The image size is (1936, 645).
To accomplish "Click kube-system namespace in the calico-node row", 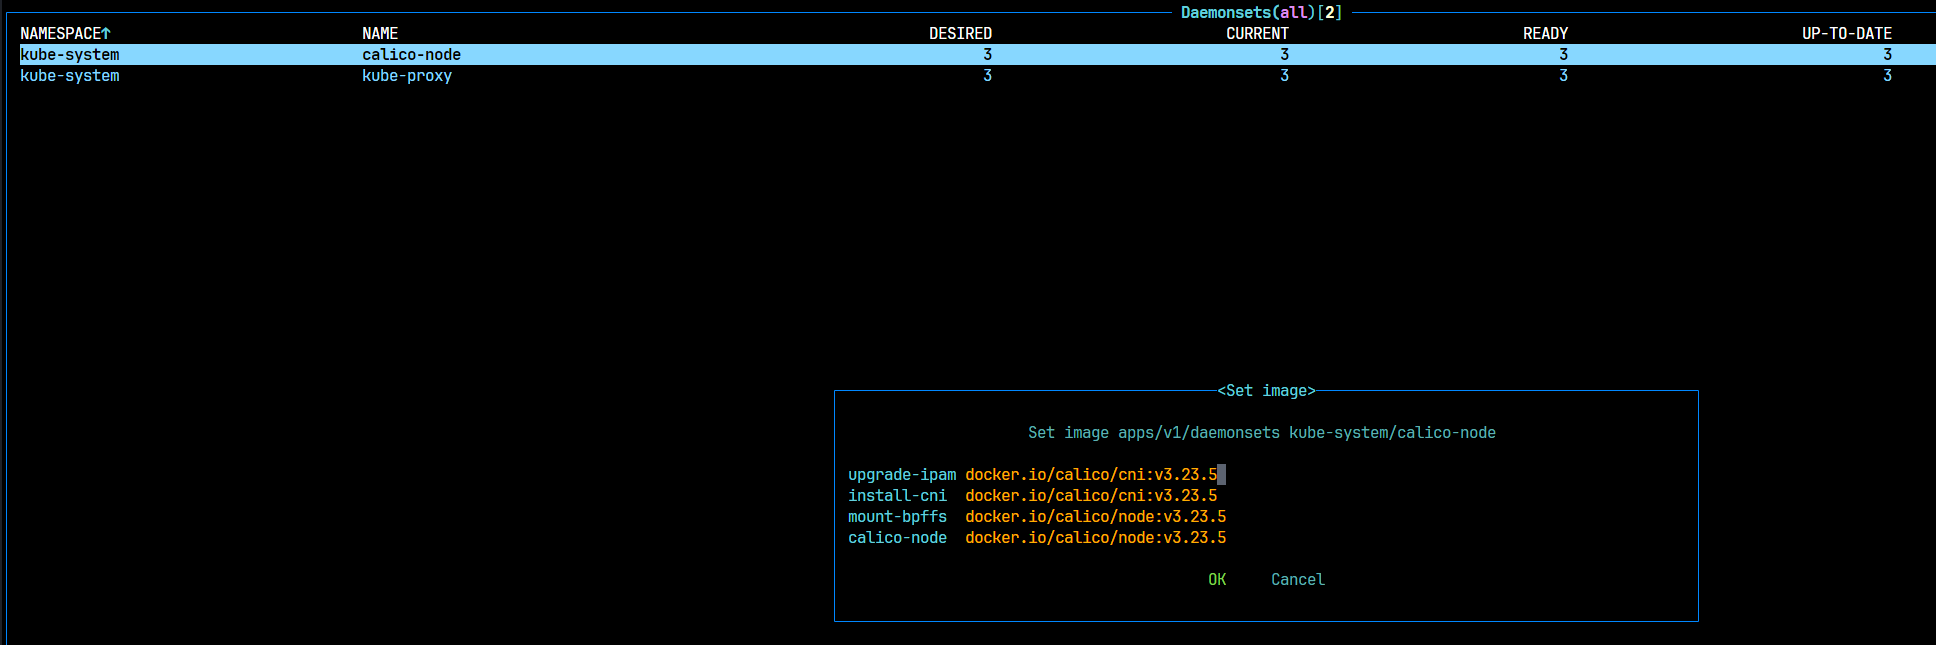I will [x=70, y=55].
